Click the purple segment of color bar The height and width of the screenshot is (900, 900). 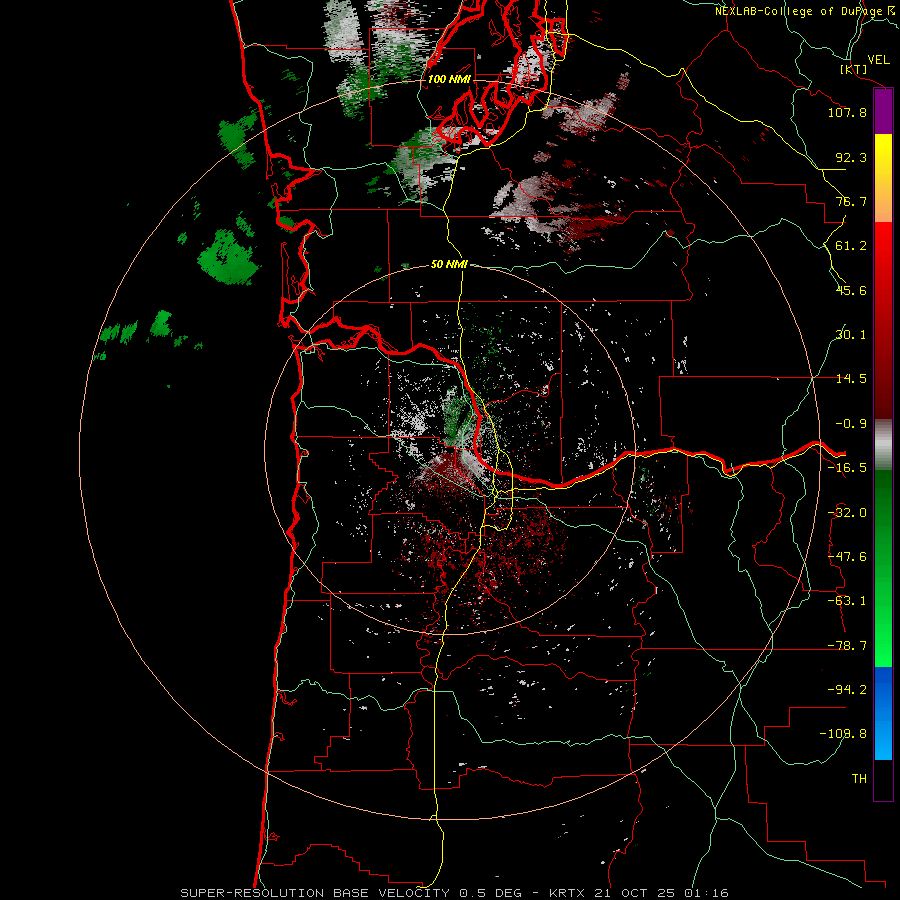tap(883, 112)
